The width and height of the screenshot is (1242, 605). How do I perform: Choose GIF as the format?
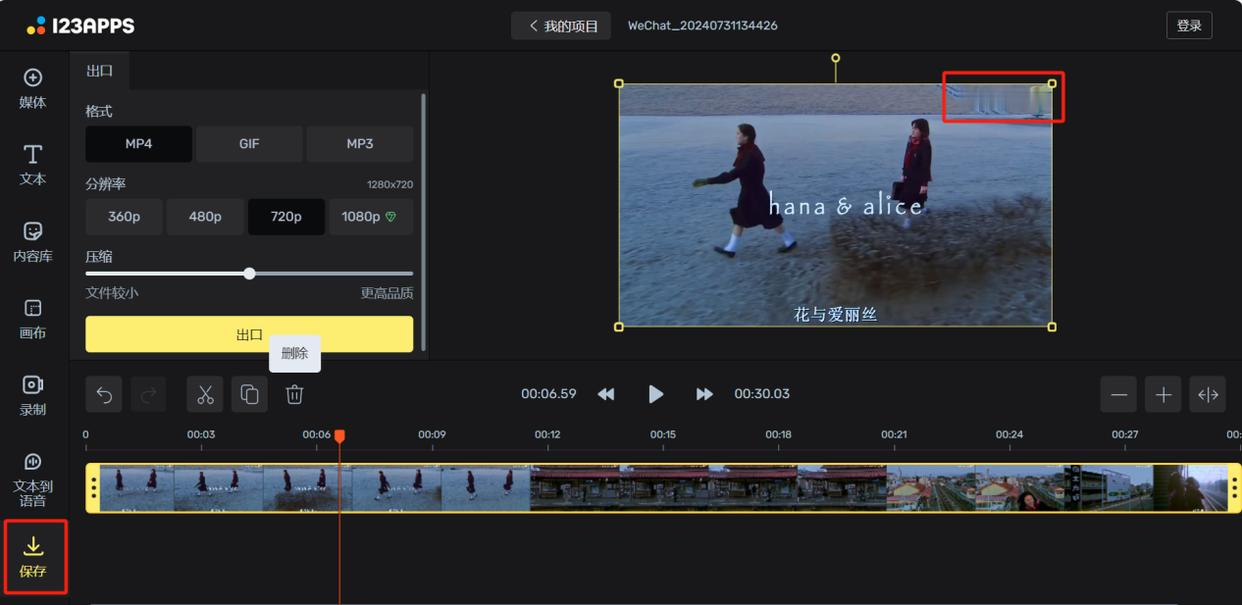(249, 144)
